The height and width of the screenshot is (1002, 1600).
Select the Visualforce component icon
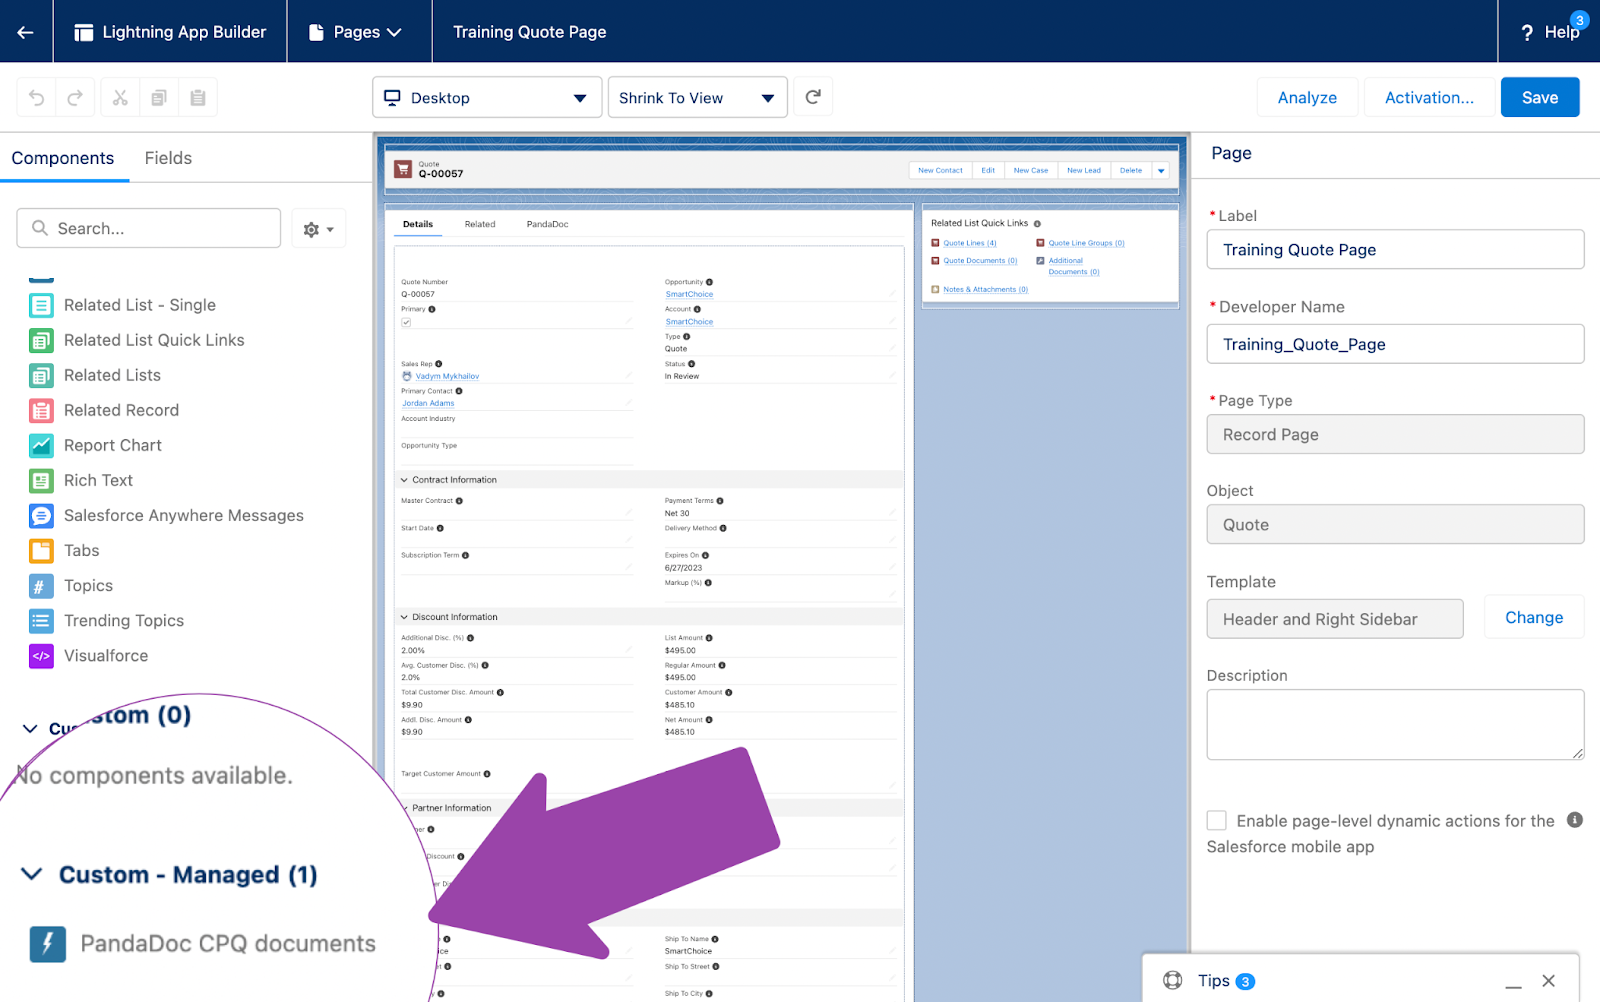point(41,656)
